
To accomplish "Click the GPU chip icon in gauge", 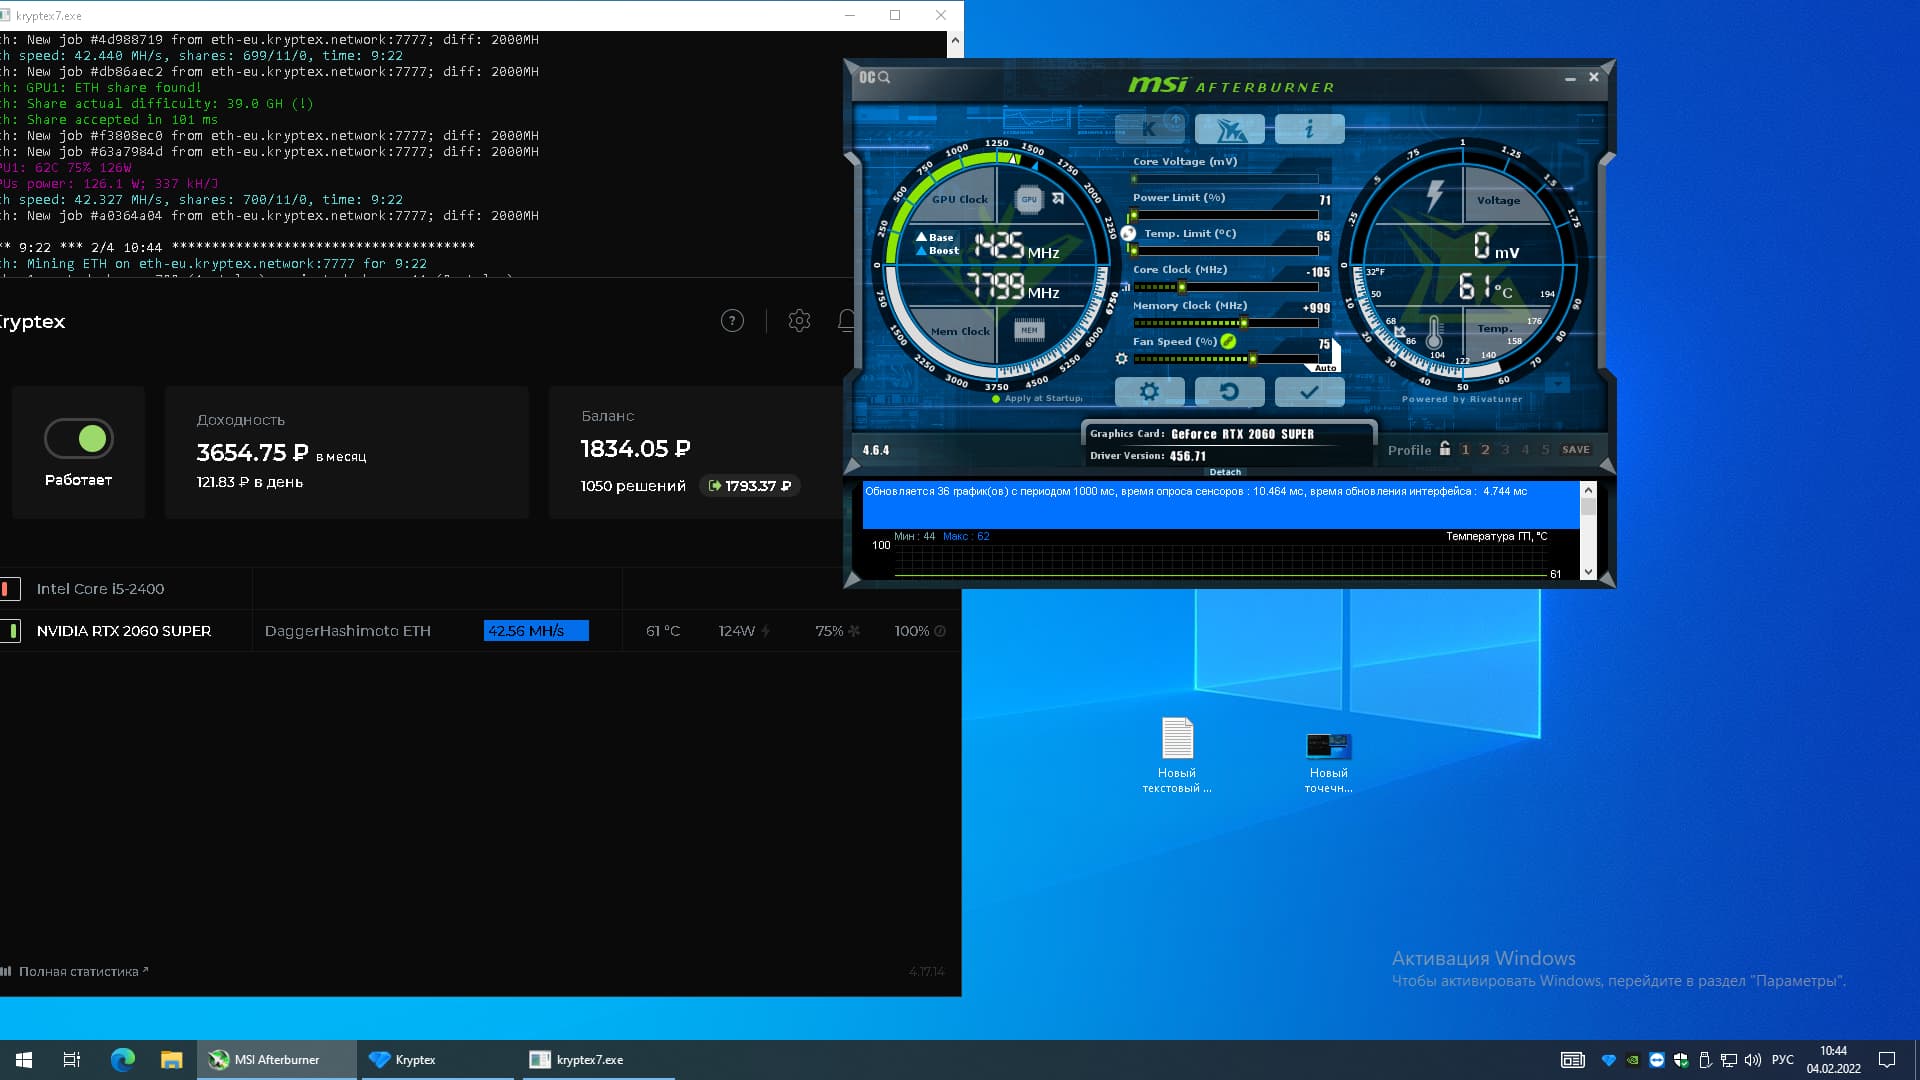I will (x=1029, y=199).
